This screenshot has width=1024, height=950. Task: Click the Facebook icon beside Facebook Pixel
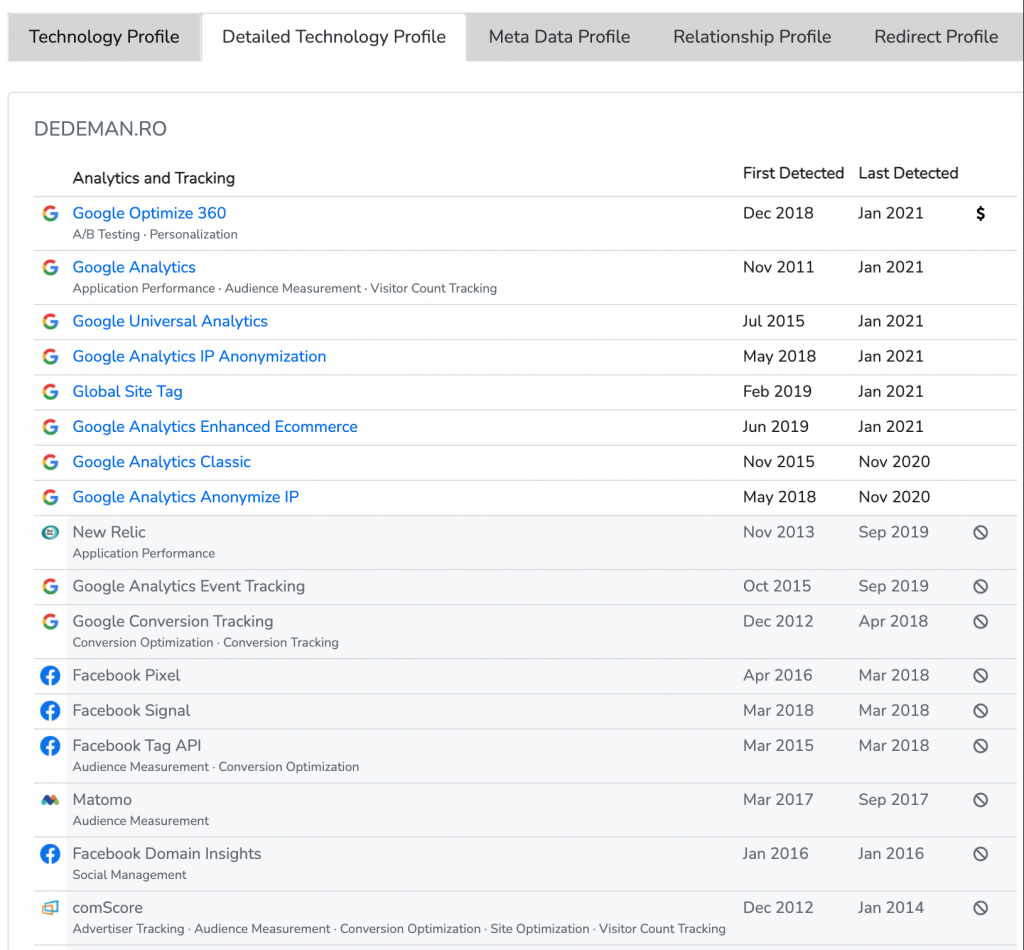point(50,676)
